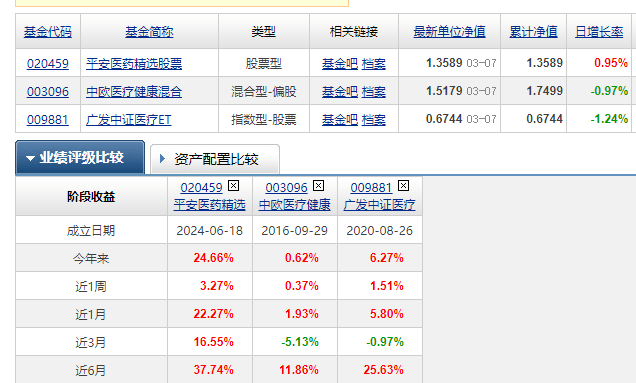Click 003096 link in comparison header

(x=286, y=187)
